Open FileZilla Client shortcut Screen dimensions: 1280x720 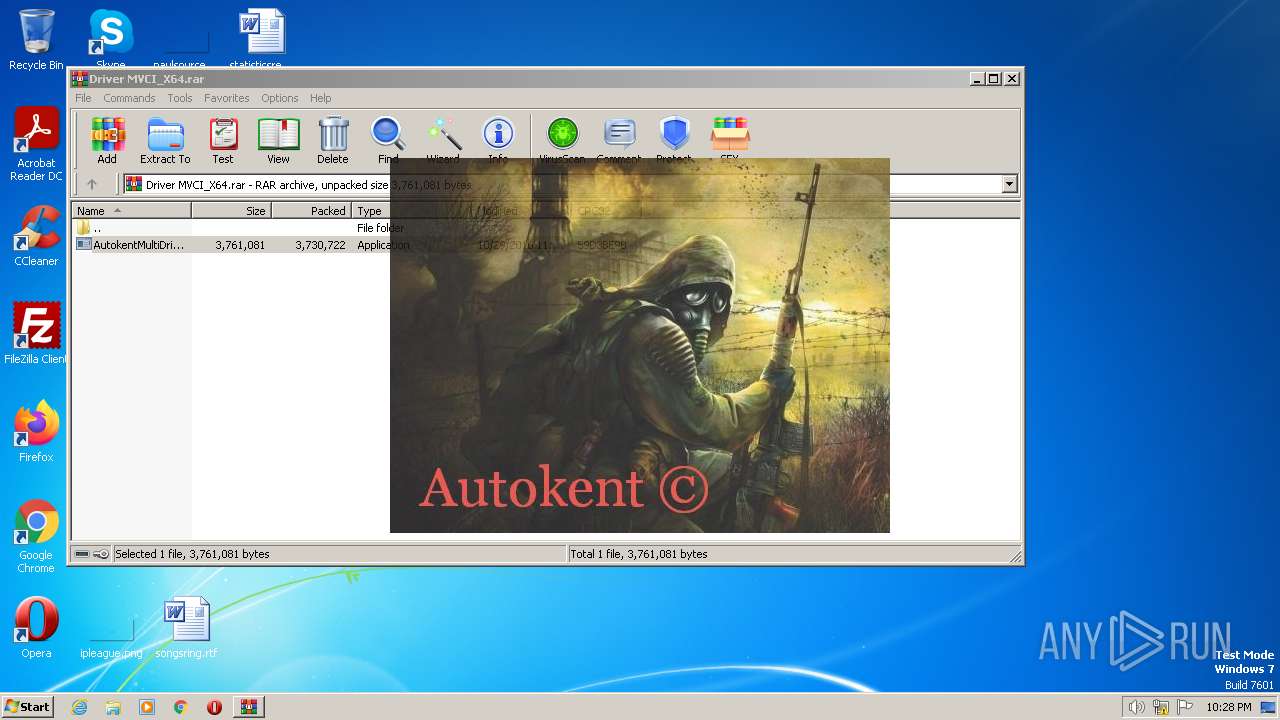(36, 334)
